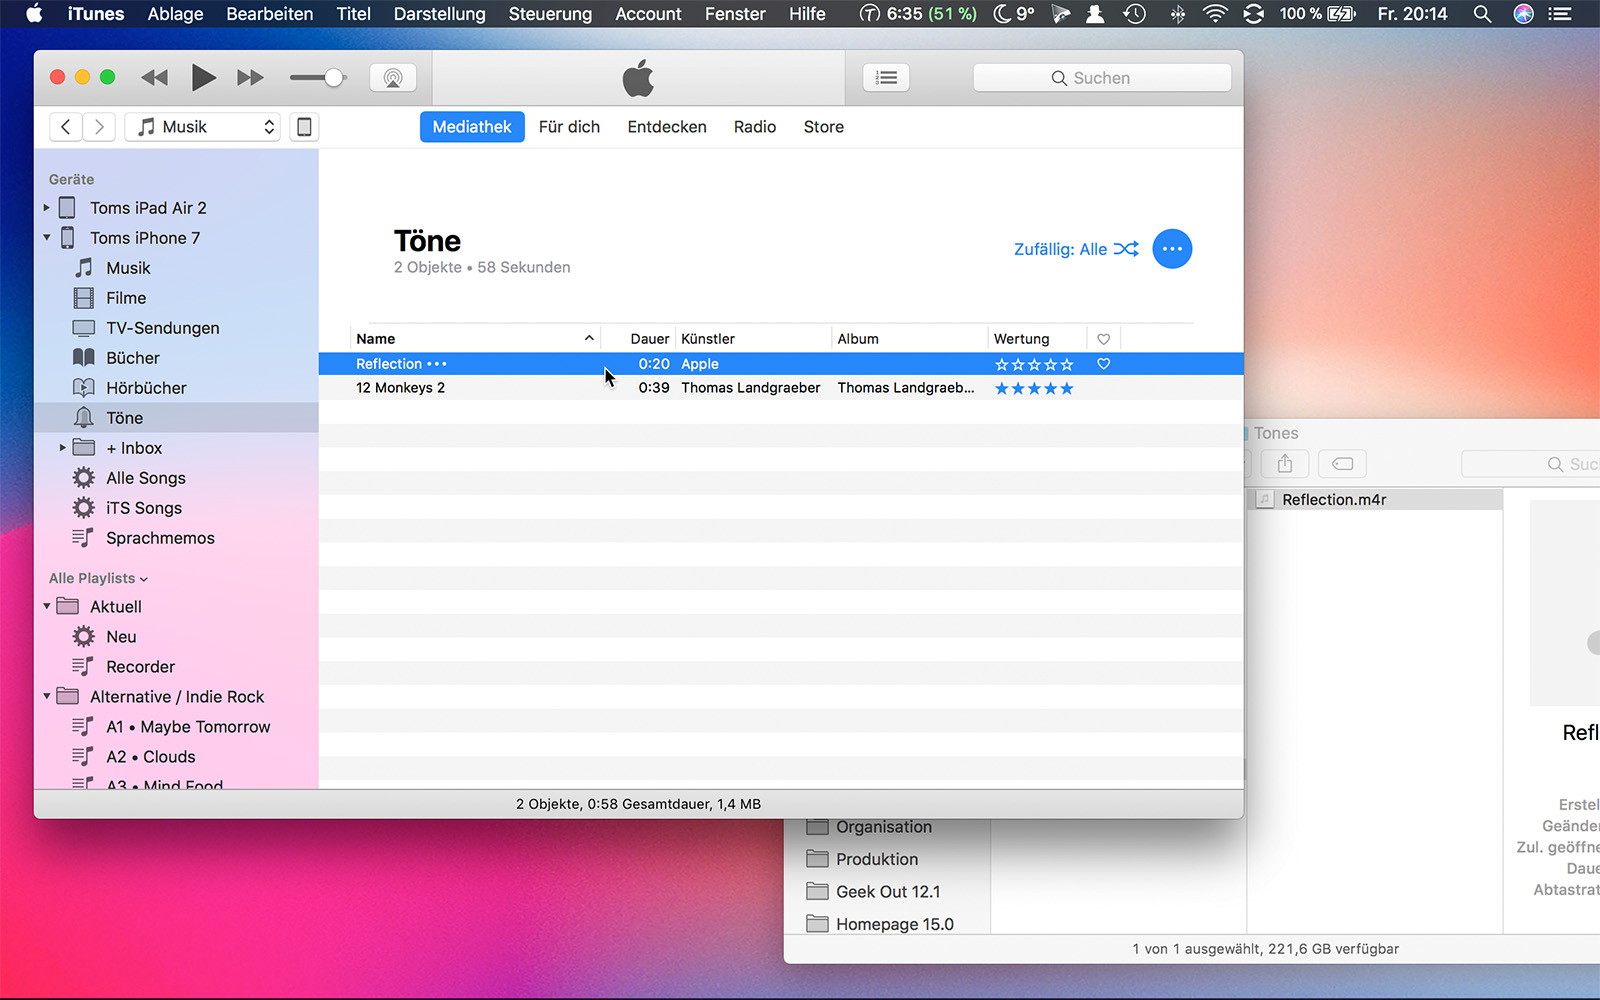Viewport: 1600px width, 1000px height.
Task: Open the Steuerung menu
Action: coord(550,14)
